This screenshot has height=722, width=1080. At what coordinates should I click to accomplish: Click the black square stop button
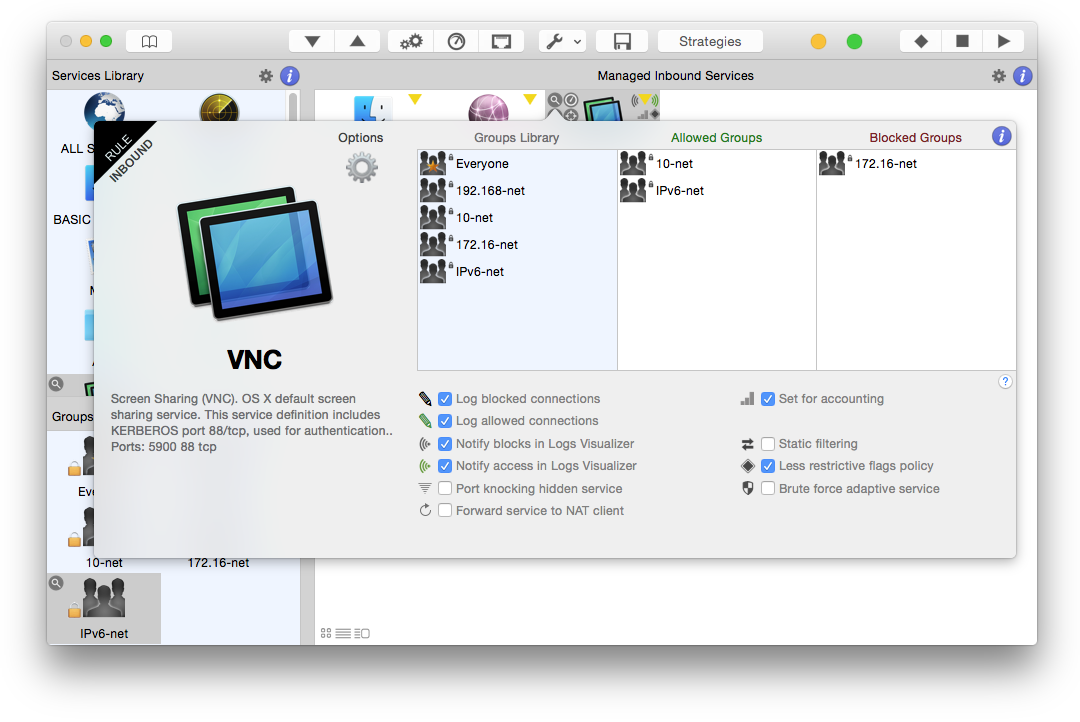pos(962,41)
